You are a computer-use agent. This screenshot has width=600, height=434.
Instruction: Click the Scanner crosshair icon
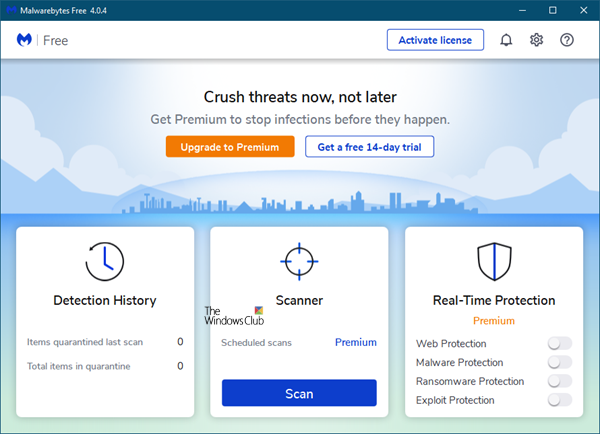click(299, 262)
